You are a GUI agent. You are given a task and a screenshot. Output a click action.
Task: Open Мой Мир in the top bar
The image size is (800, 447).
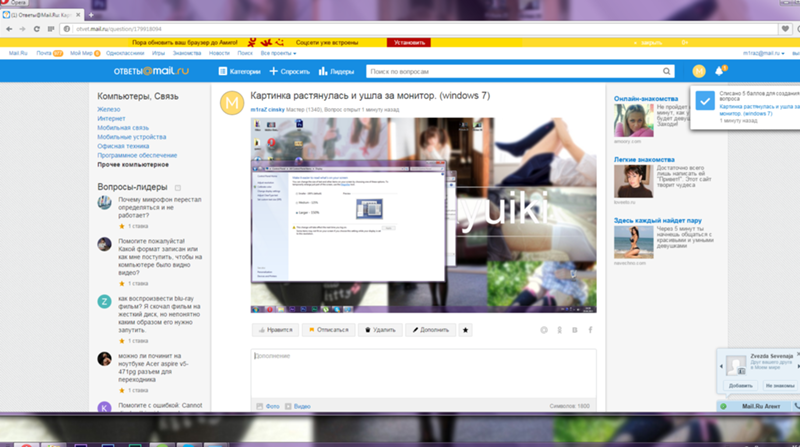tap(81, 53)
